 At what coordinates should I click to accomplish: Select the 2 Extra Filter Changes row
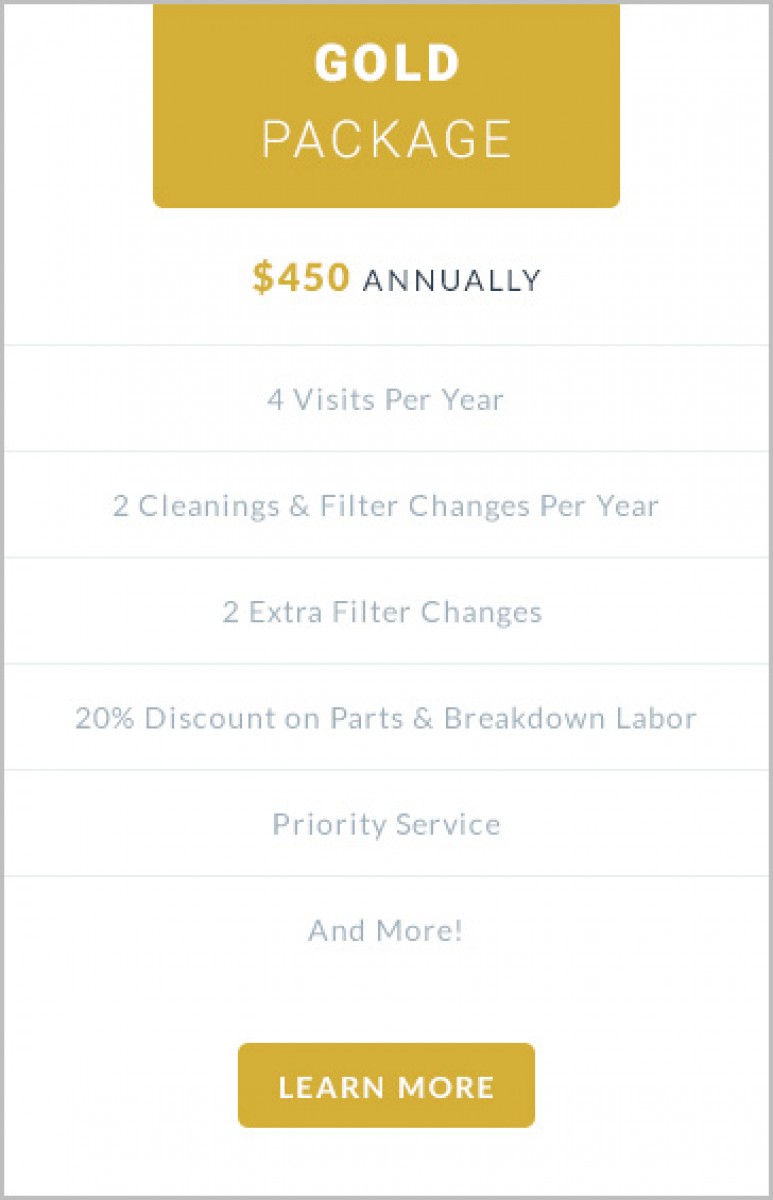click(383, 612)
